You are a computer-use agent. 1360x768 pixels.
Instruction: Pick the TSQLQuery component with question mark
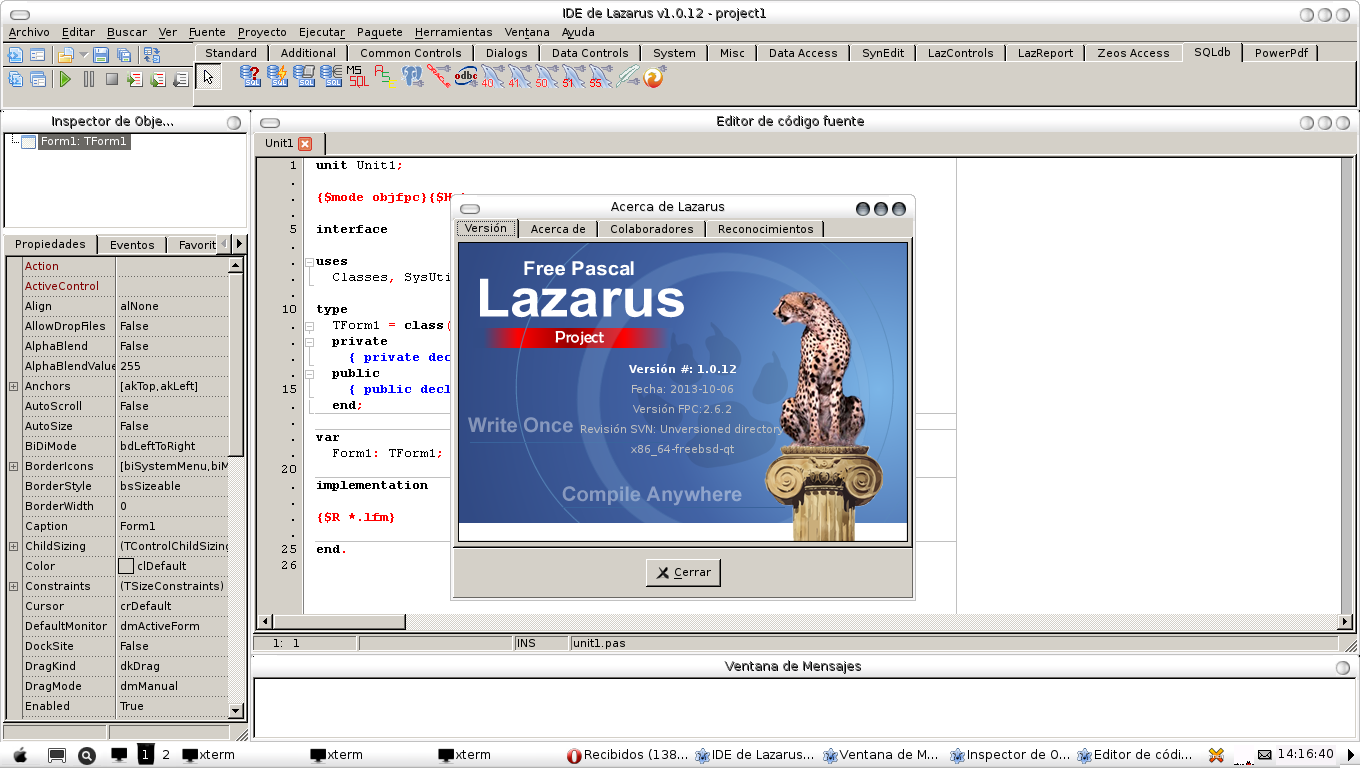pyautogui.click(x=250, y=76)
